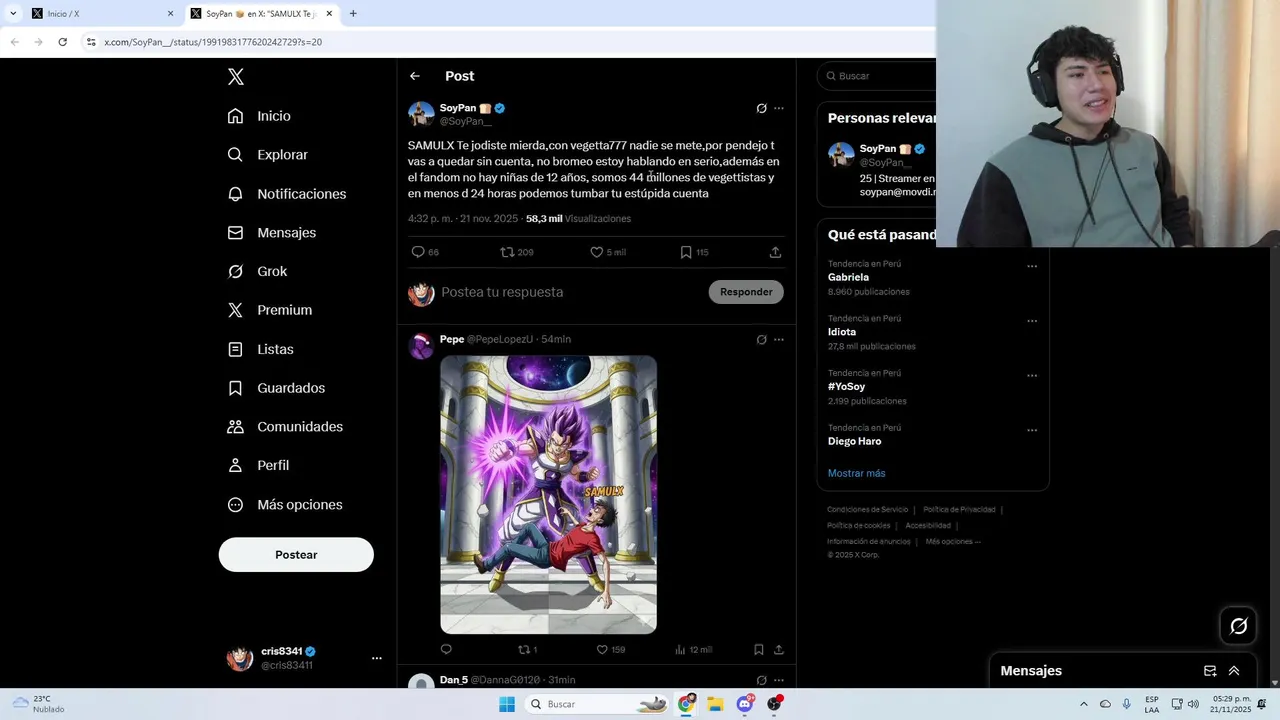Open options dots for #YoSoy trend
Viewport: 1280px width, 720px height.
point(1032,376)
